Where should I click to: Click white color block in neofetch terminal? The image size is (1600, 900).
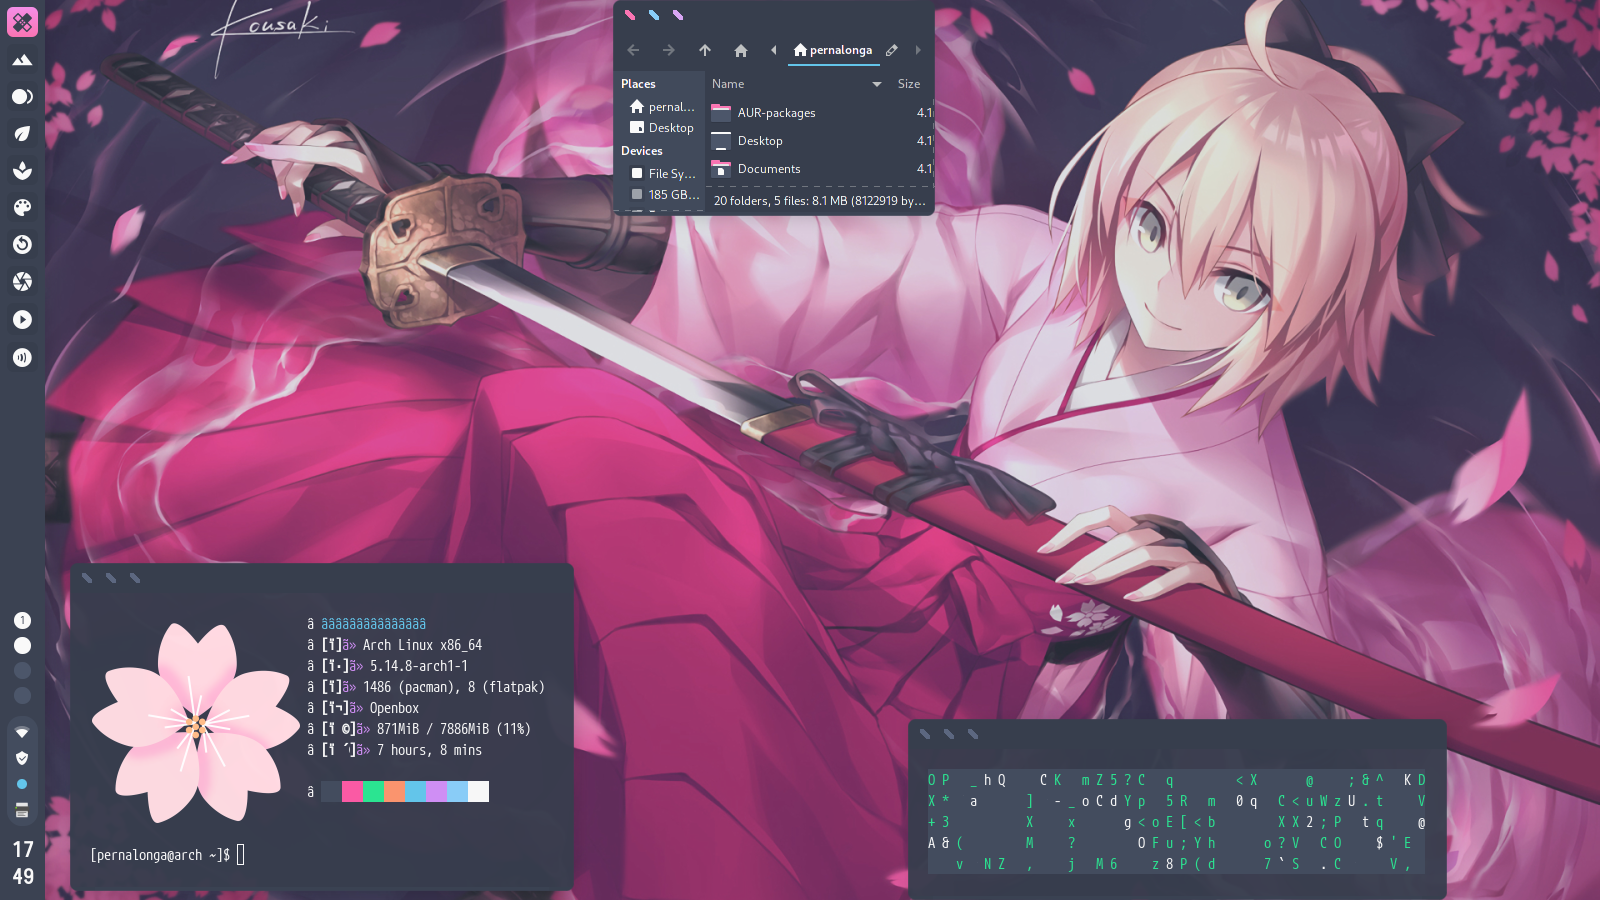(x=478, y=792)
